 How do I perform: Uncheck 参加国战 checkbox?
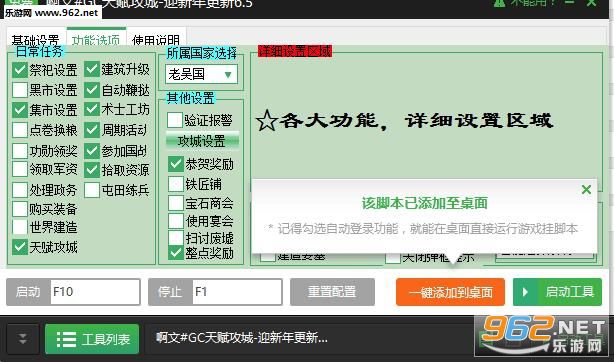[92, 150]
